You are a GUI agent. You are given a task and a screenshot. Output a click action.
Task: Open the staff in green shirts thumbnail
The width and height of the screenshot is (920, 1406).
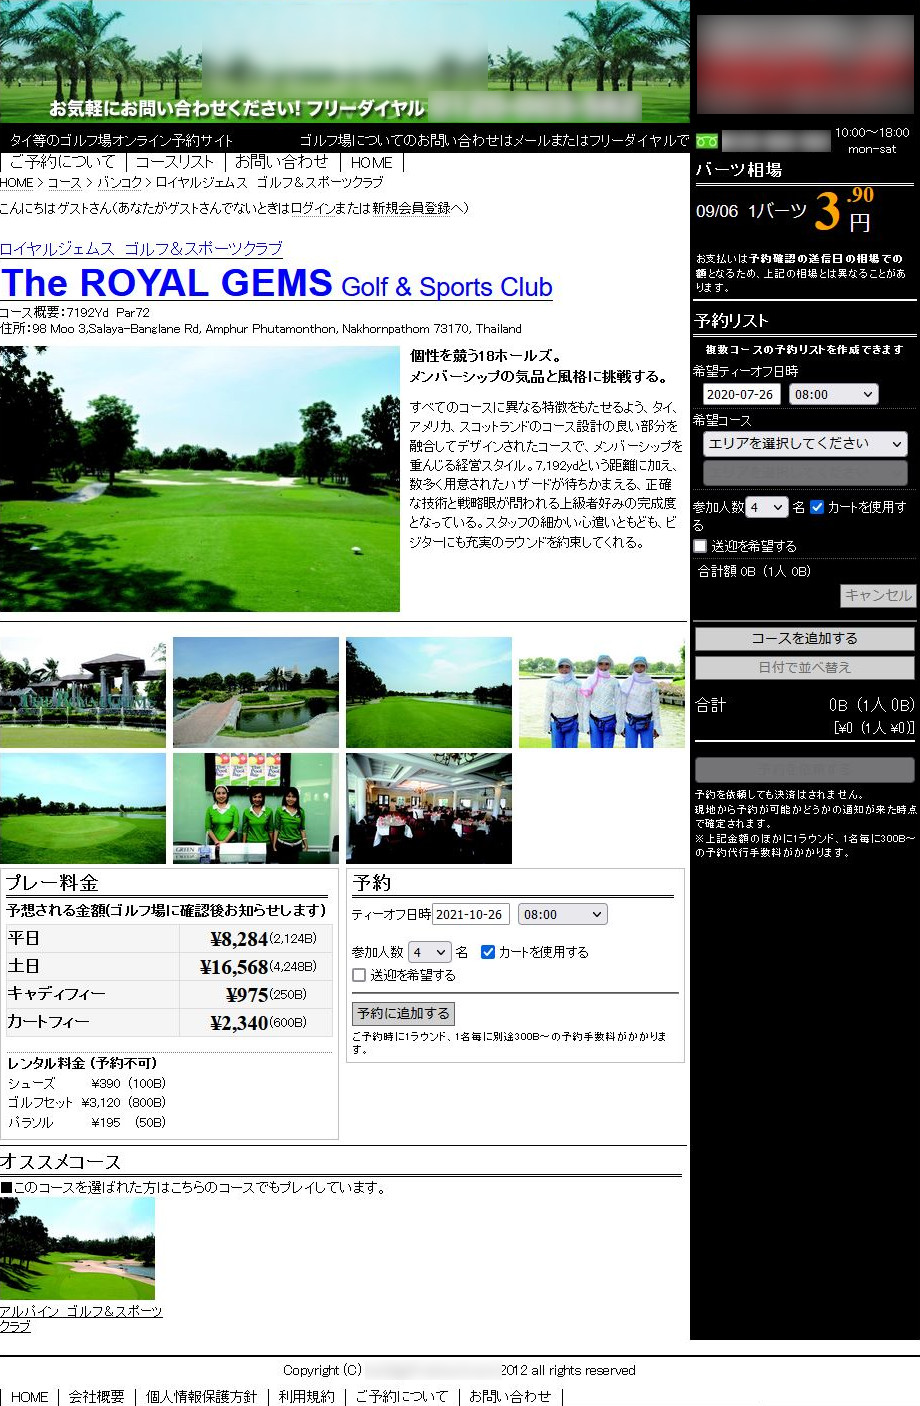pyautogui.click(x=256, y=808)
